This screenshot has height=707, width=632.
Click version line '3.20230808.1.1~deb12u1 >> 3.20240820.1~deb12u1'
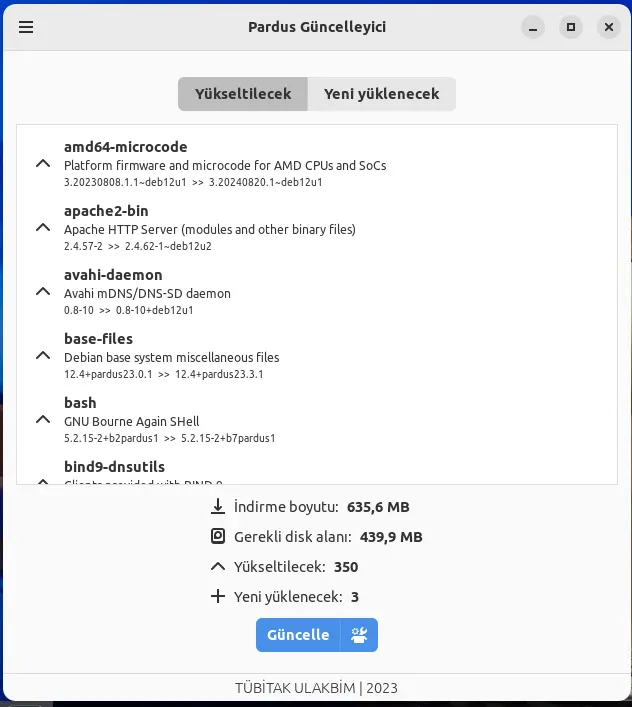[193, 183]
